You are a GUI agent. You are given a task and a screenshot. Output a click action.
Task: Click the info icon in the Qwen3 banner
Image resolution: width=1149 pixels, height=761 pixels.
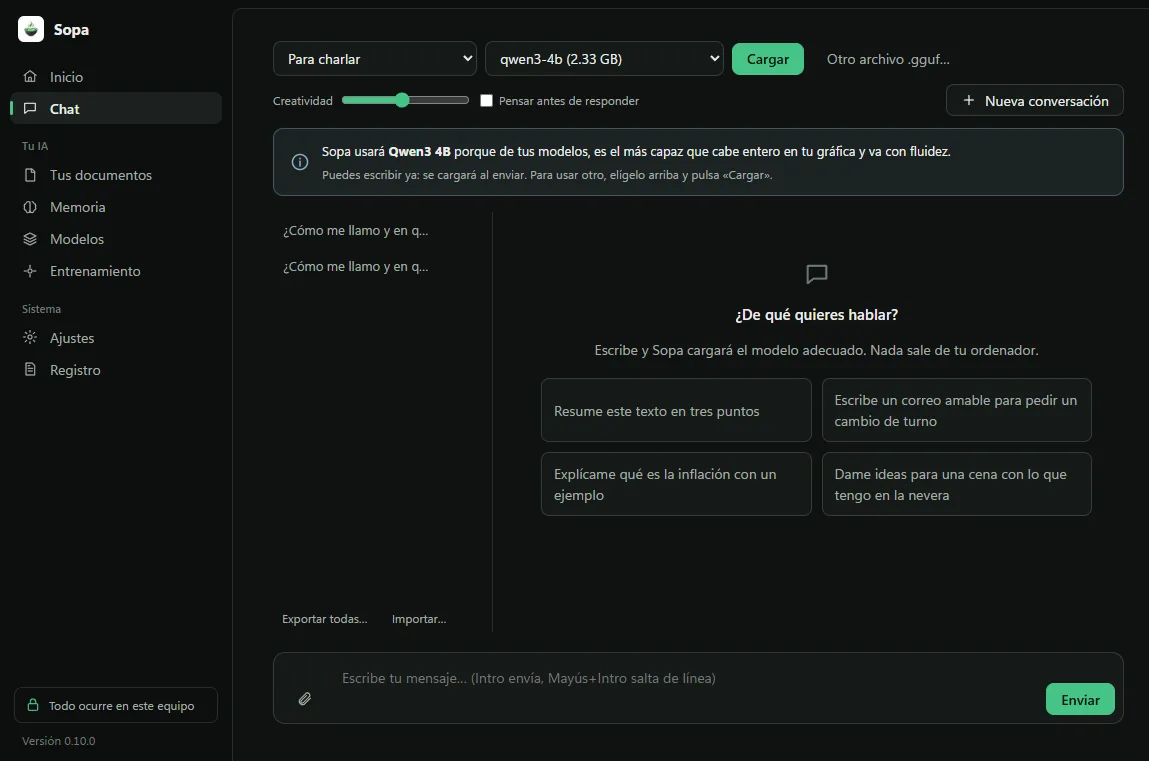(300, 162)
